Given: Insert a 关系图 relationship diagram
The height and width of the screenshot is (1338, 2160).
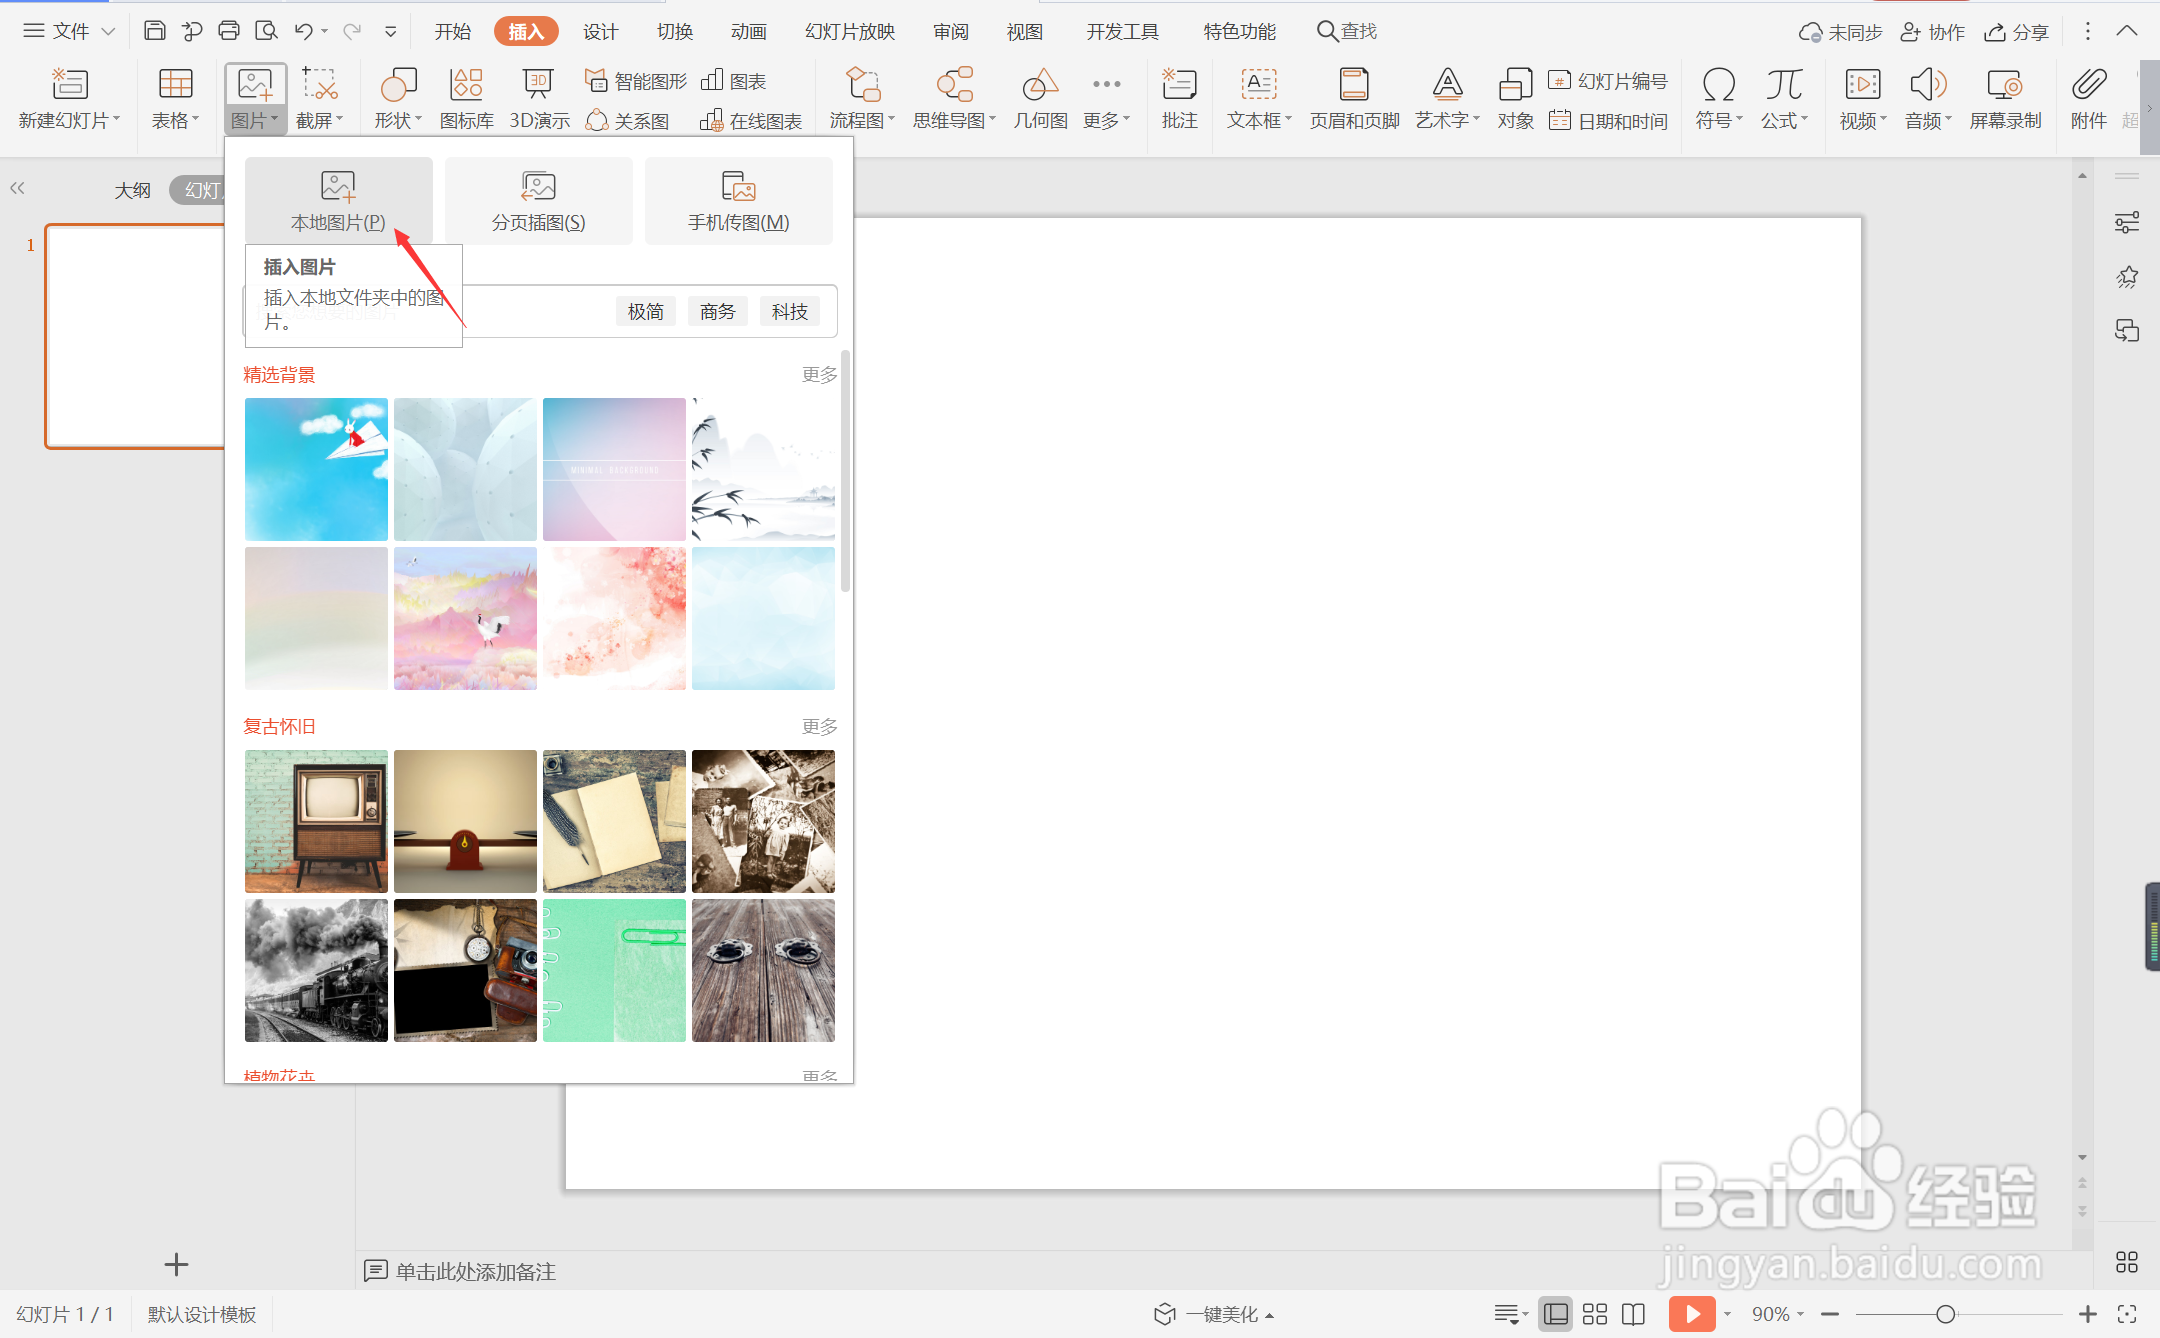Looking at the screenshot, I should (627, 121).
